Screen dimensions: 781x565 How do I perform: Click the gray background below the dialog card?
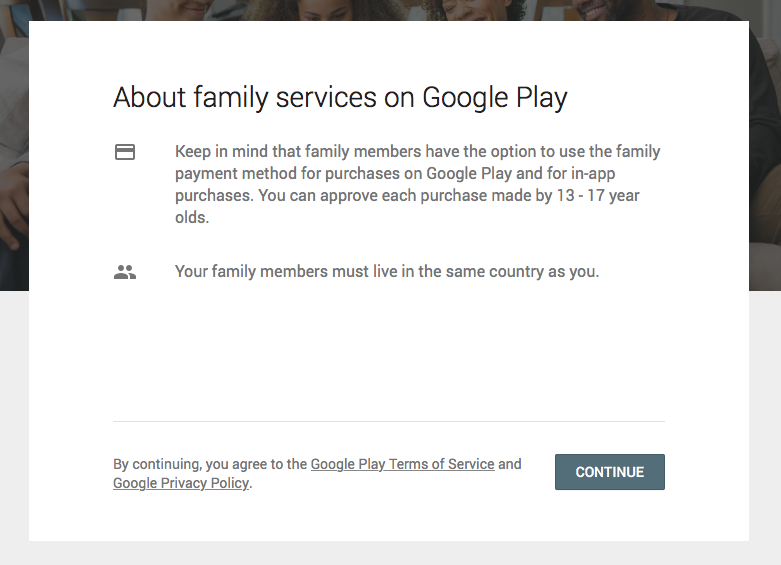point(390,553)
